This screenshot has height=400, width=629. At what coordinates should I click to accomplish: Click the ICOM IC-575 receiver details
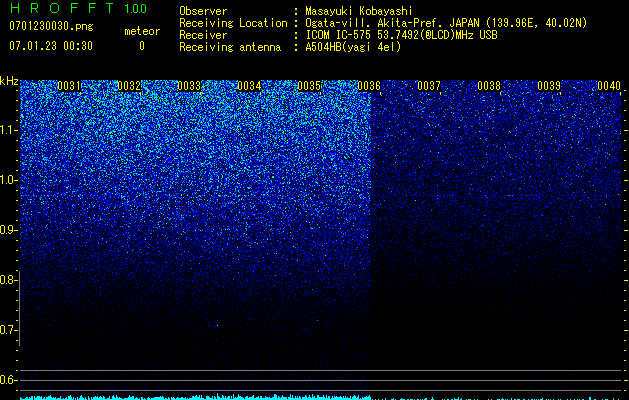(401, 35)
